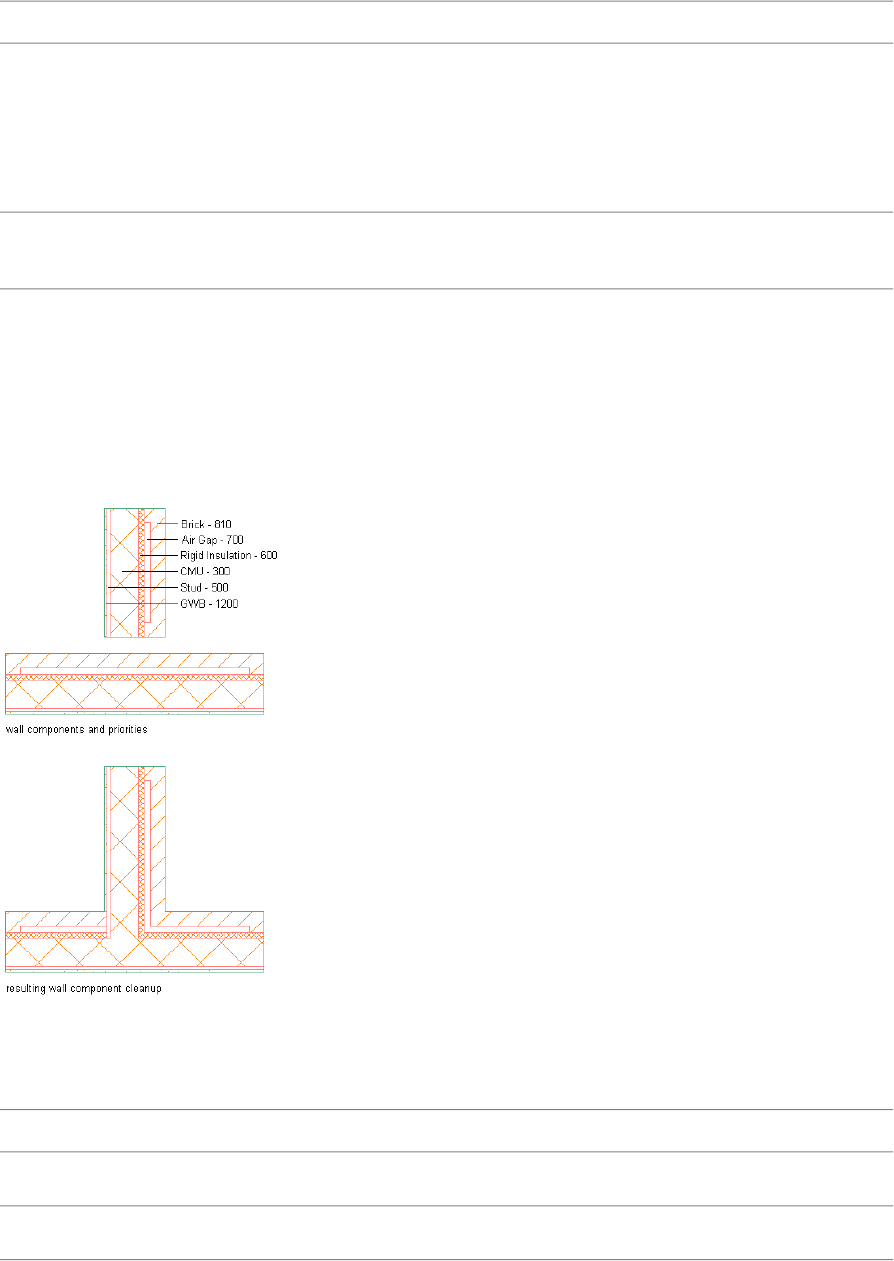
Task: Select the horizontal wall diagram above the priorities caption
Action: point(135,684)
